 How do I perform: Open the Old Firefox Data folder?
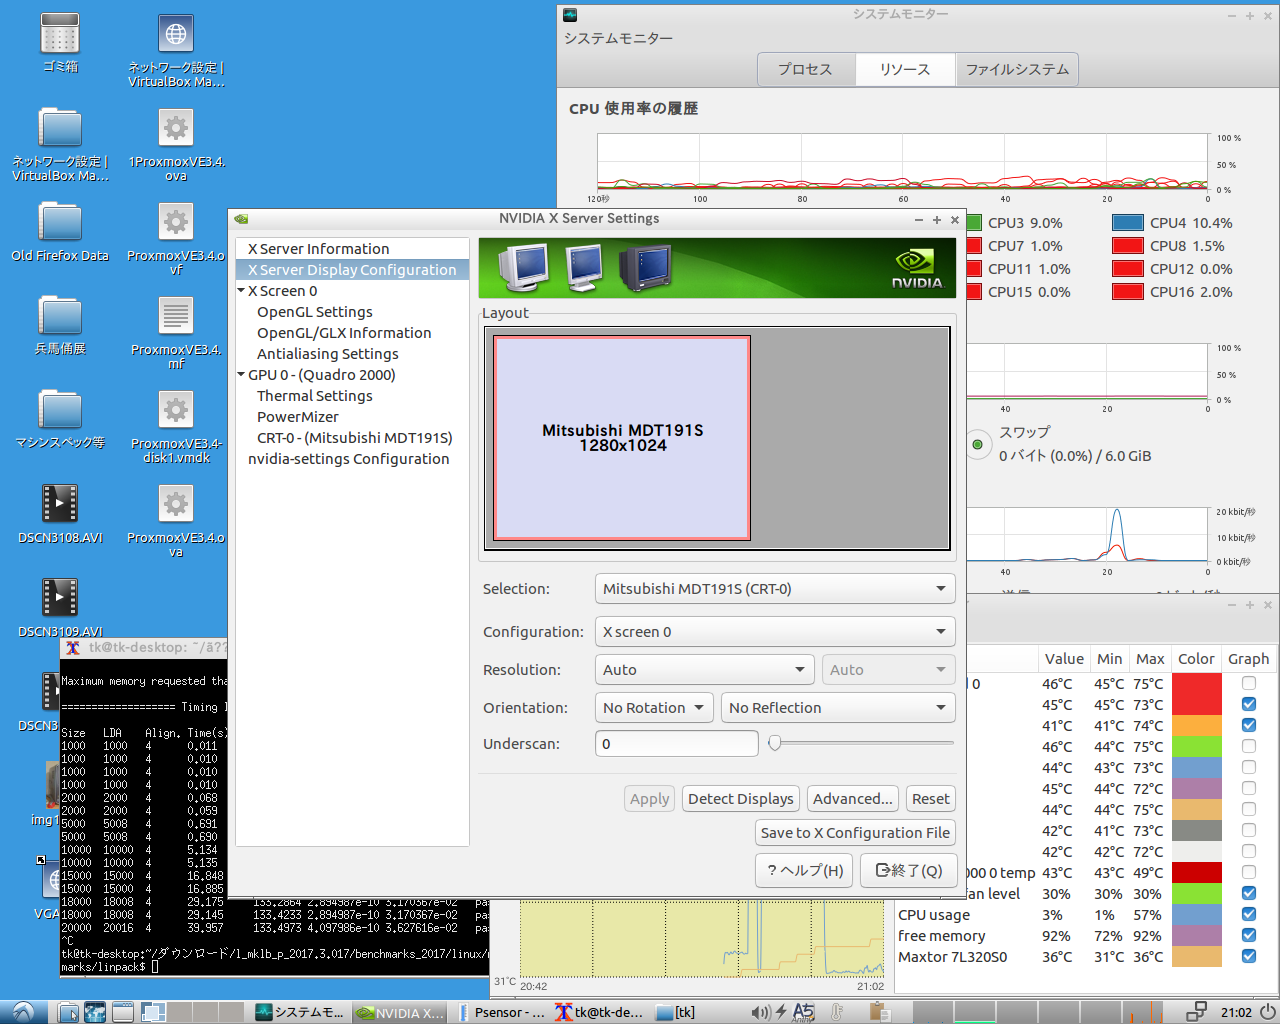coord(60,222)
